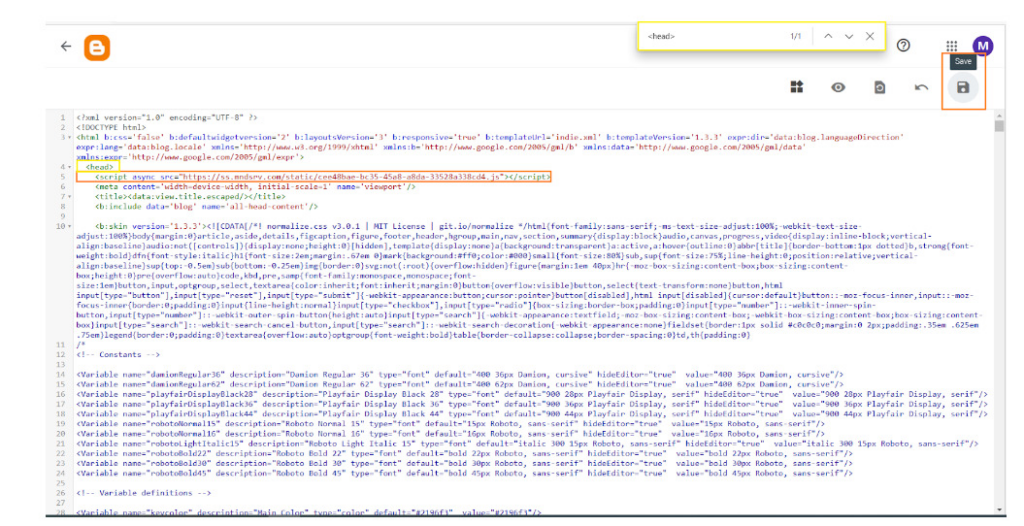The height and width of the screenshot is (526, 1024).
Task: Click the search field containing <head>
Action: [x=710, y=36]
